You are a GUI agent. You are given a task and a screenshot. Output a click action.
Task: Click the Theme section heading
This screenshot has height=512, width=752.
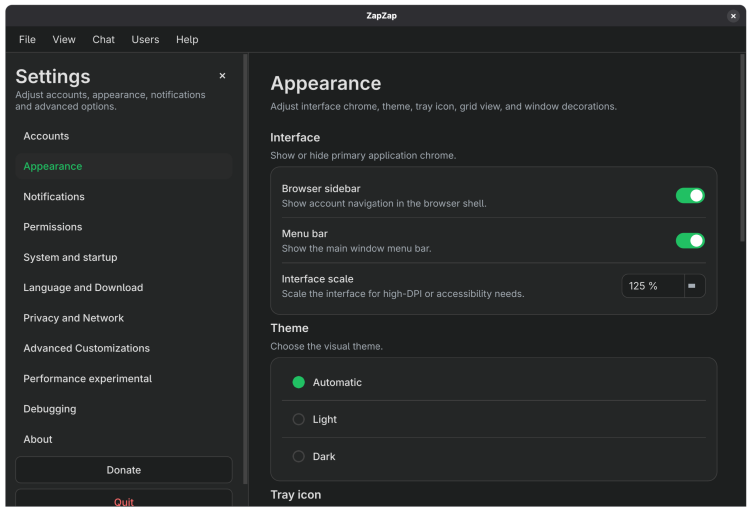coord(289,328)
